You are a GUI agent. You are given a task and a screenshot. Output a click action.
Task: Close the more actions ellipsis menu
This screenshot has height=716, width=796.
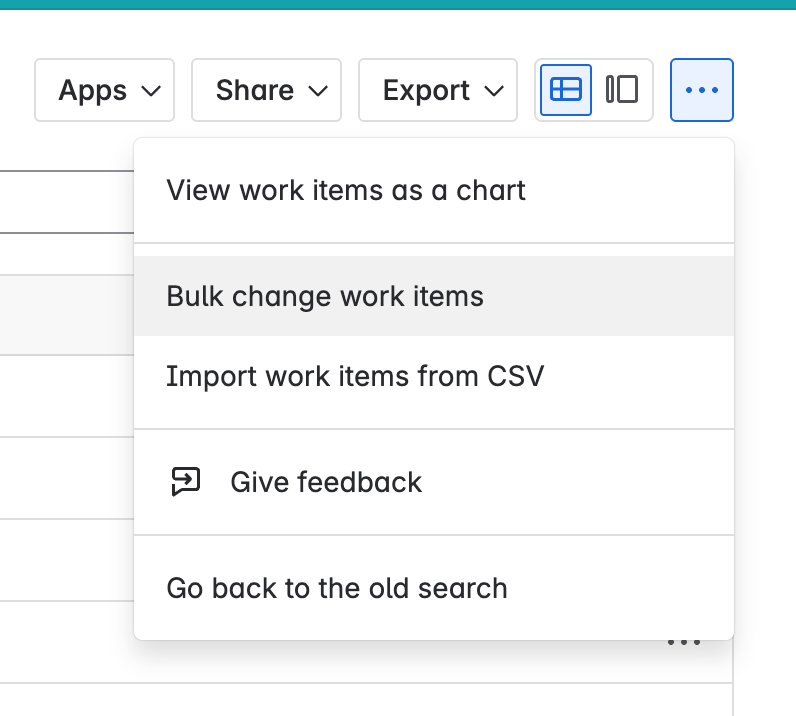click(x=702, y=90)
